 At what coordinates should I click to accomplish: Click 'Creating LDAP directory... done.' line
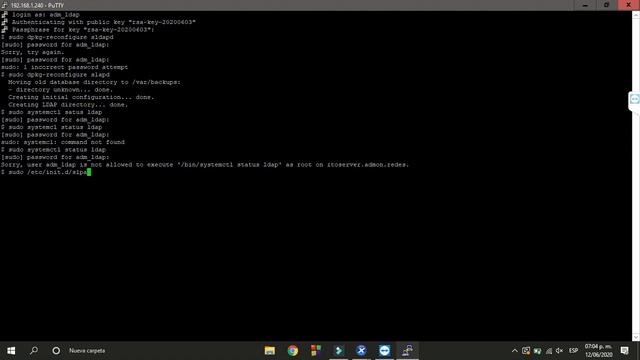point(68,104)
